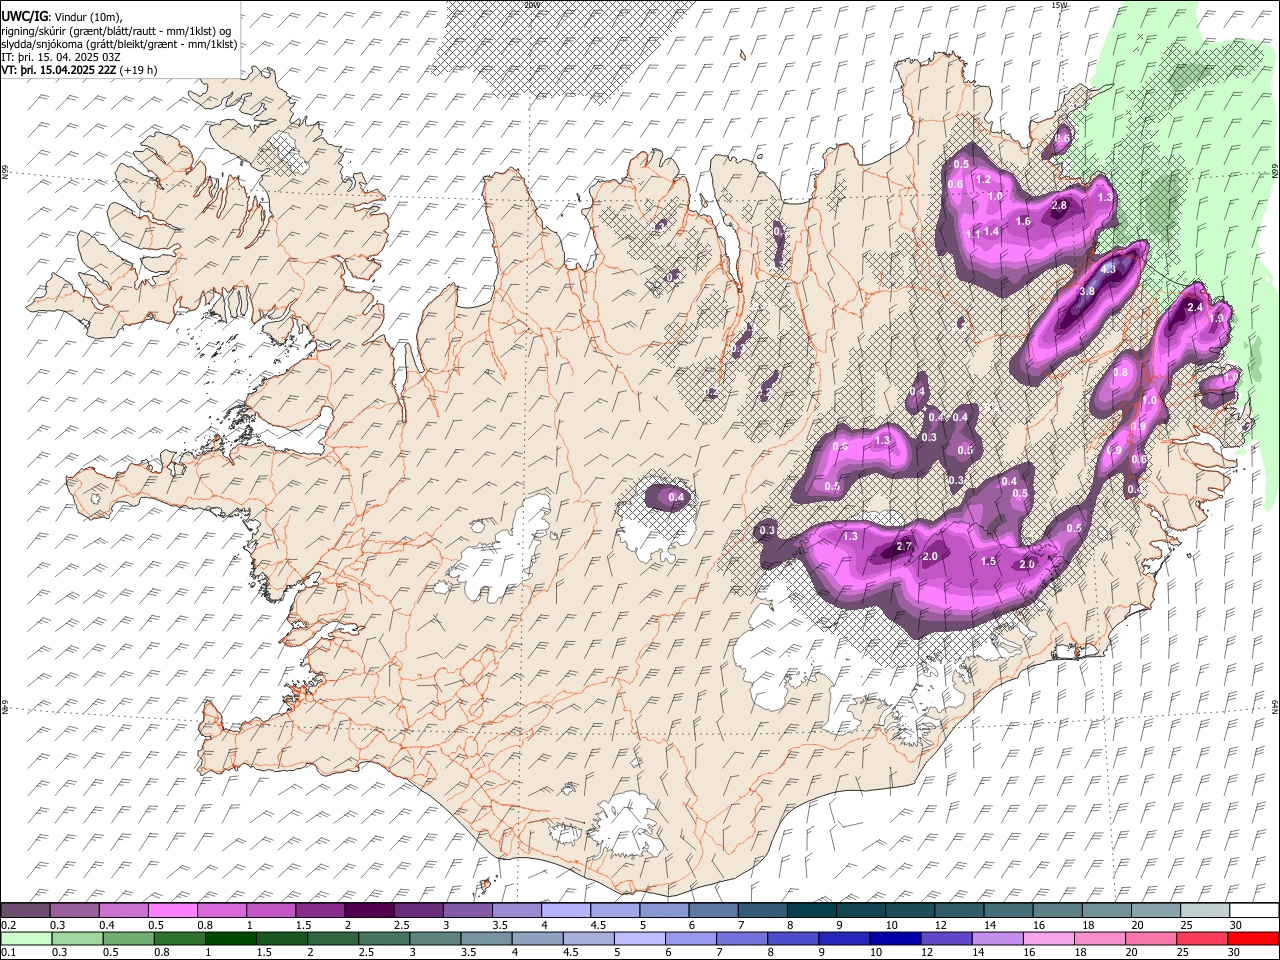Select the Vindur (10m) header text
Screen dimensions: 1280x960
pos(87,16)
